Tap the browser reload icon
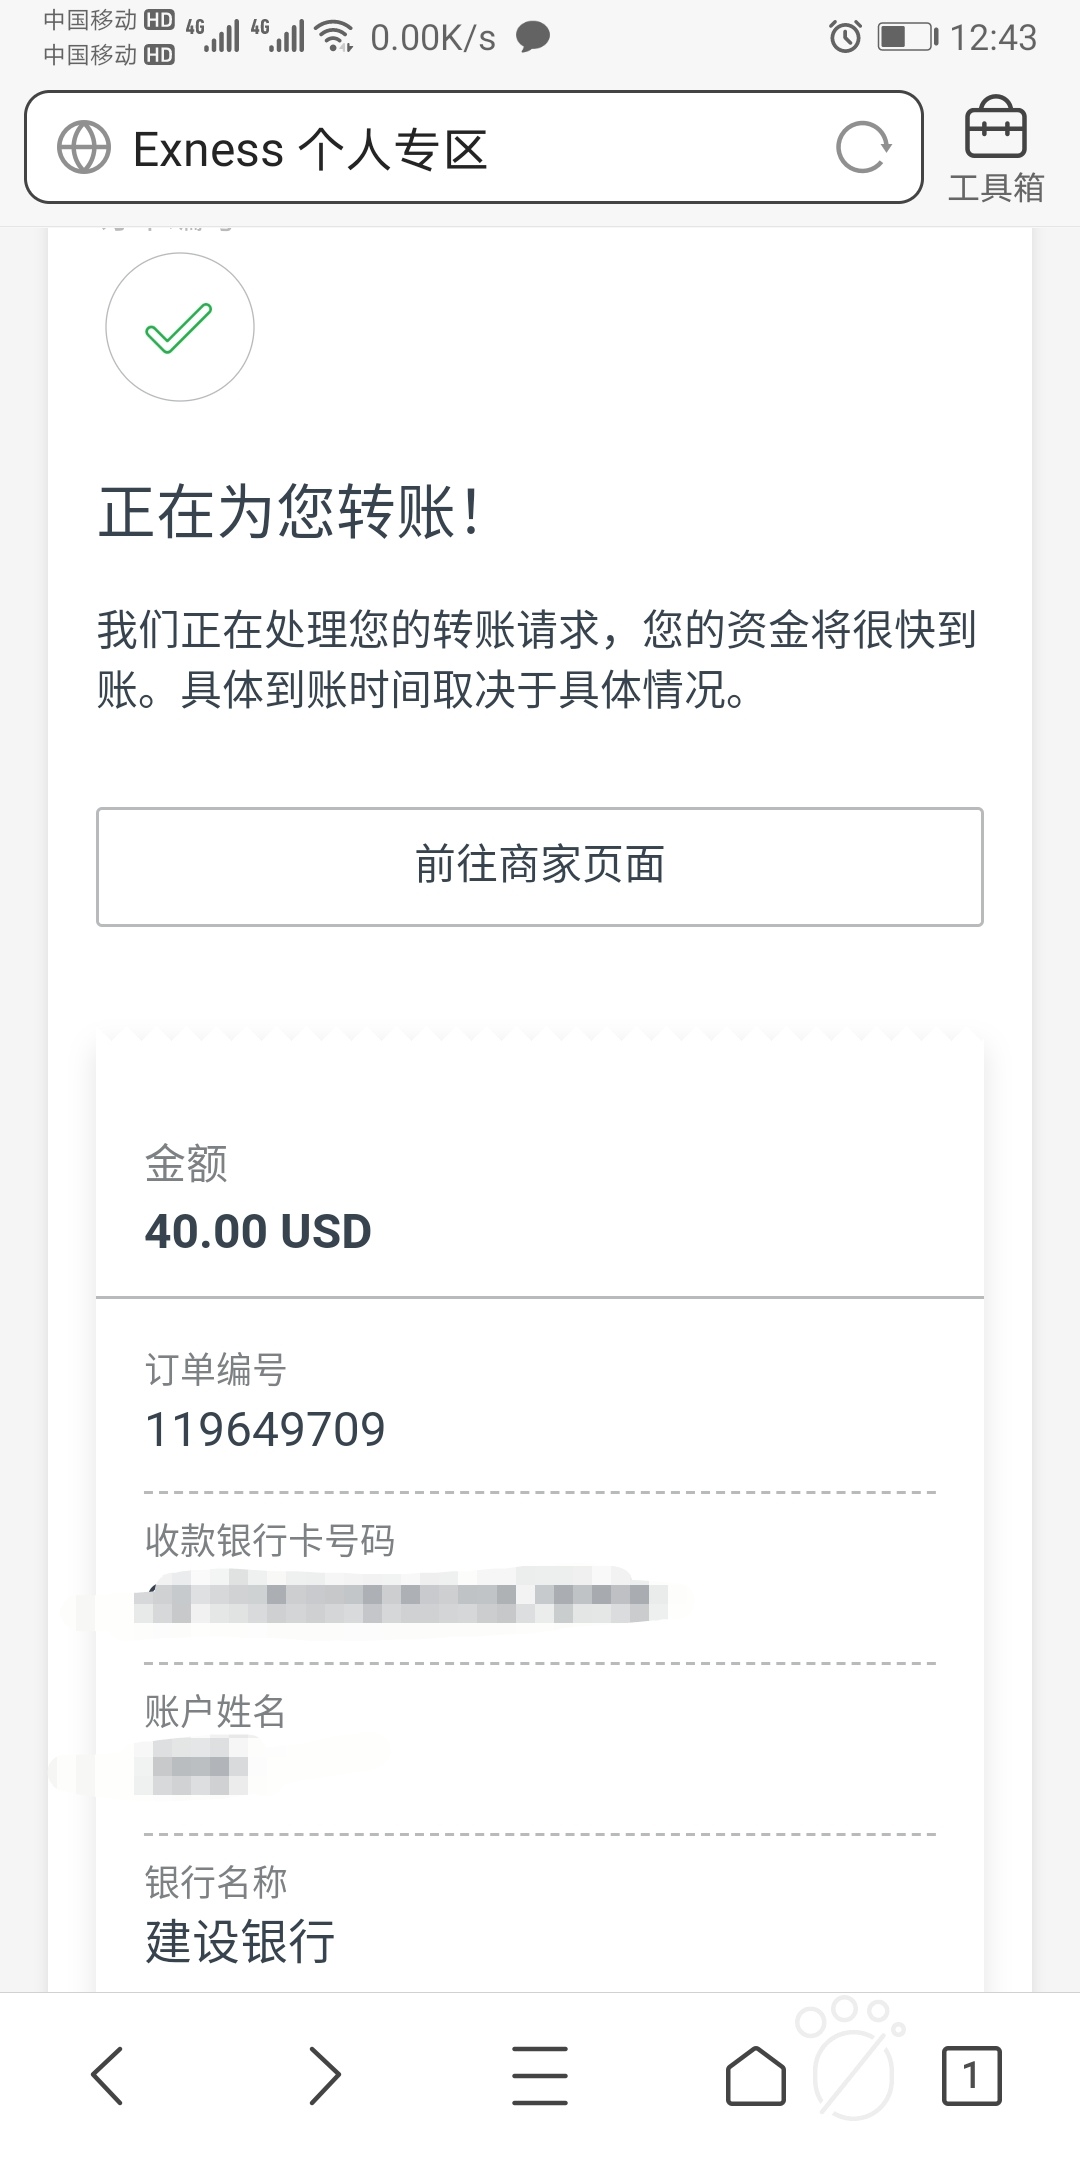The image size is (1080, 2160). click(x=863, y=148)
